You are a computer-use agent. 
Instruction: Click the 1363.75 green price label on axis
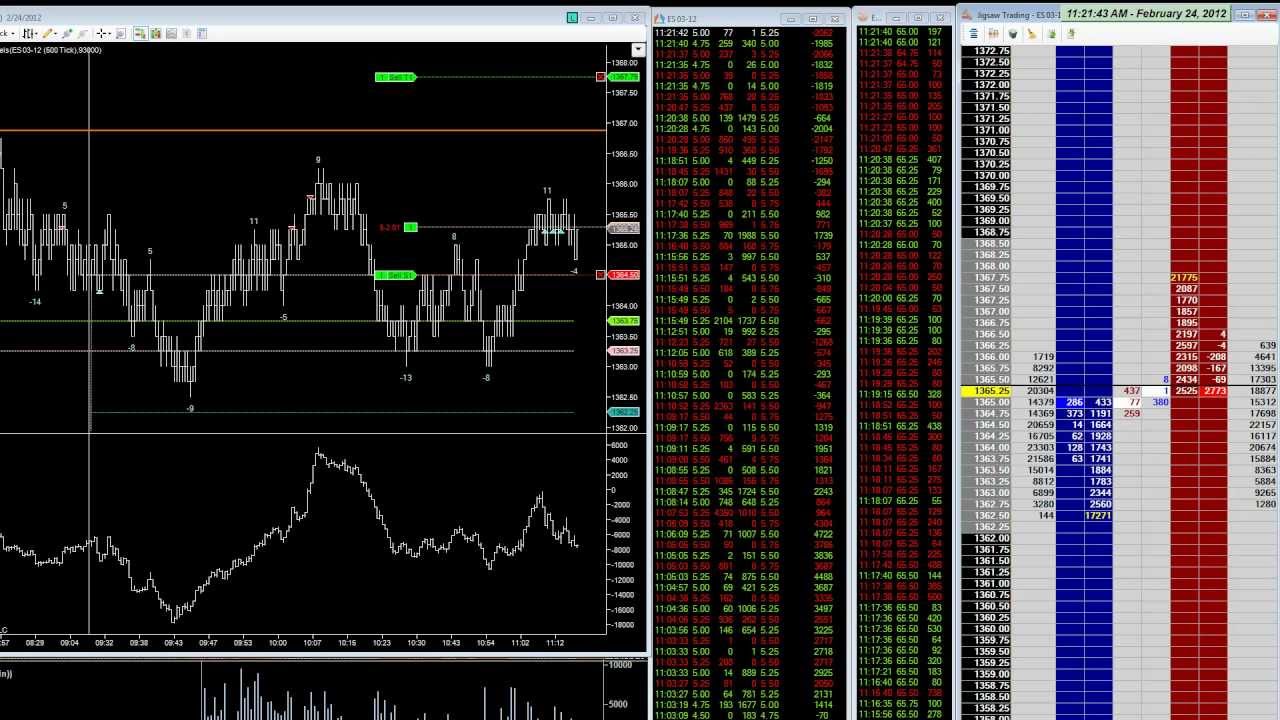624,321
